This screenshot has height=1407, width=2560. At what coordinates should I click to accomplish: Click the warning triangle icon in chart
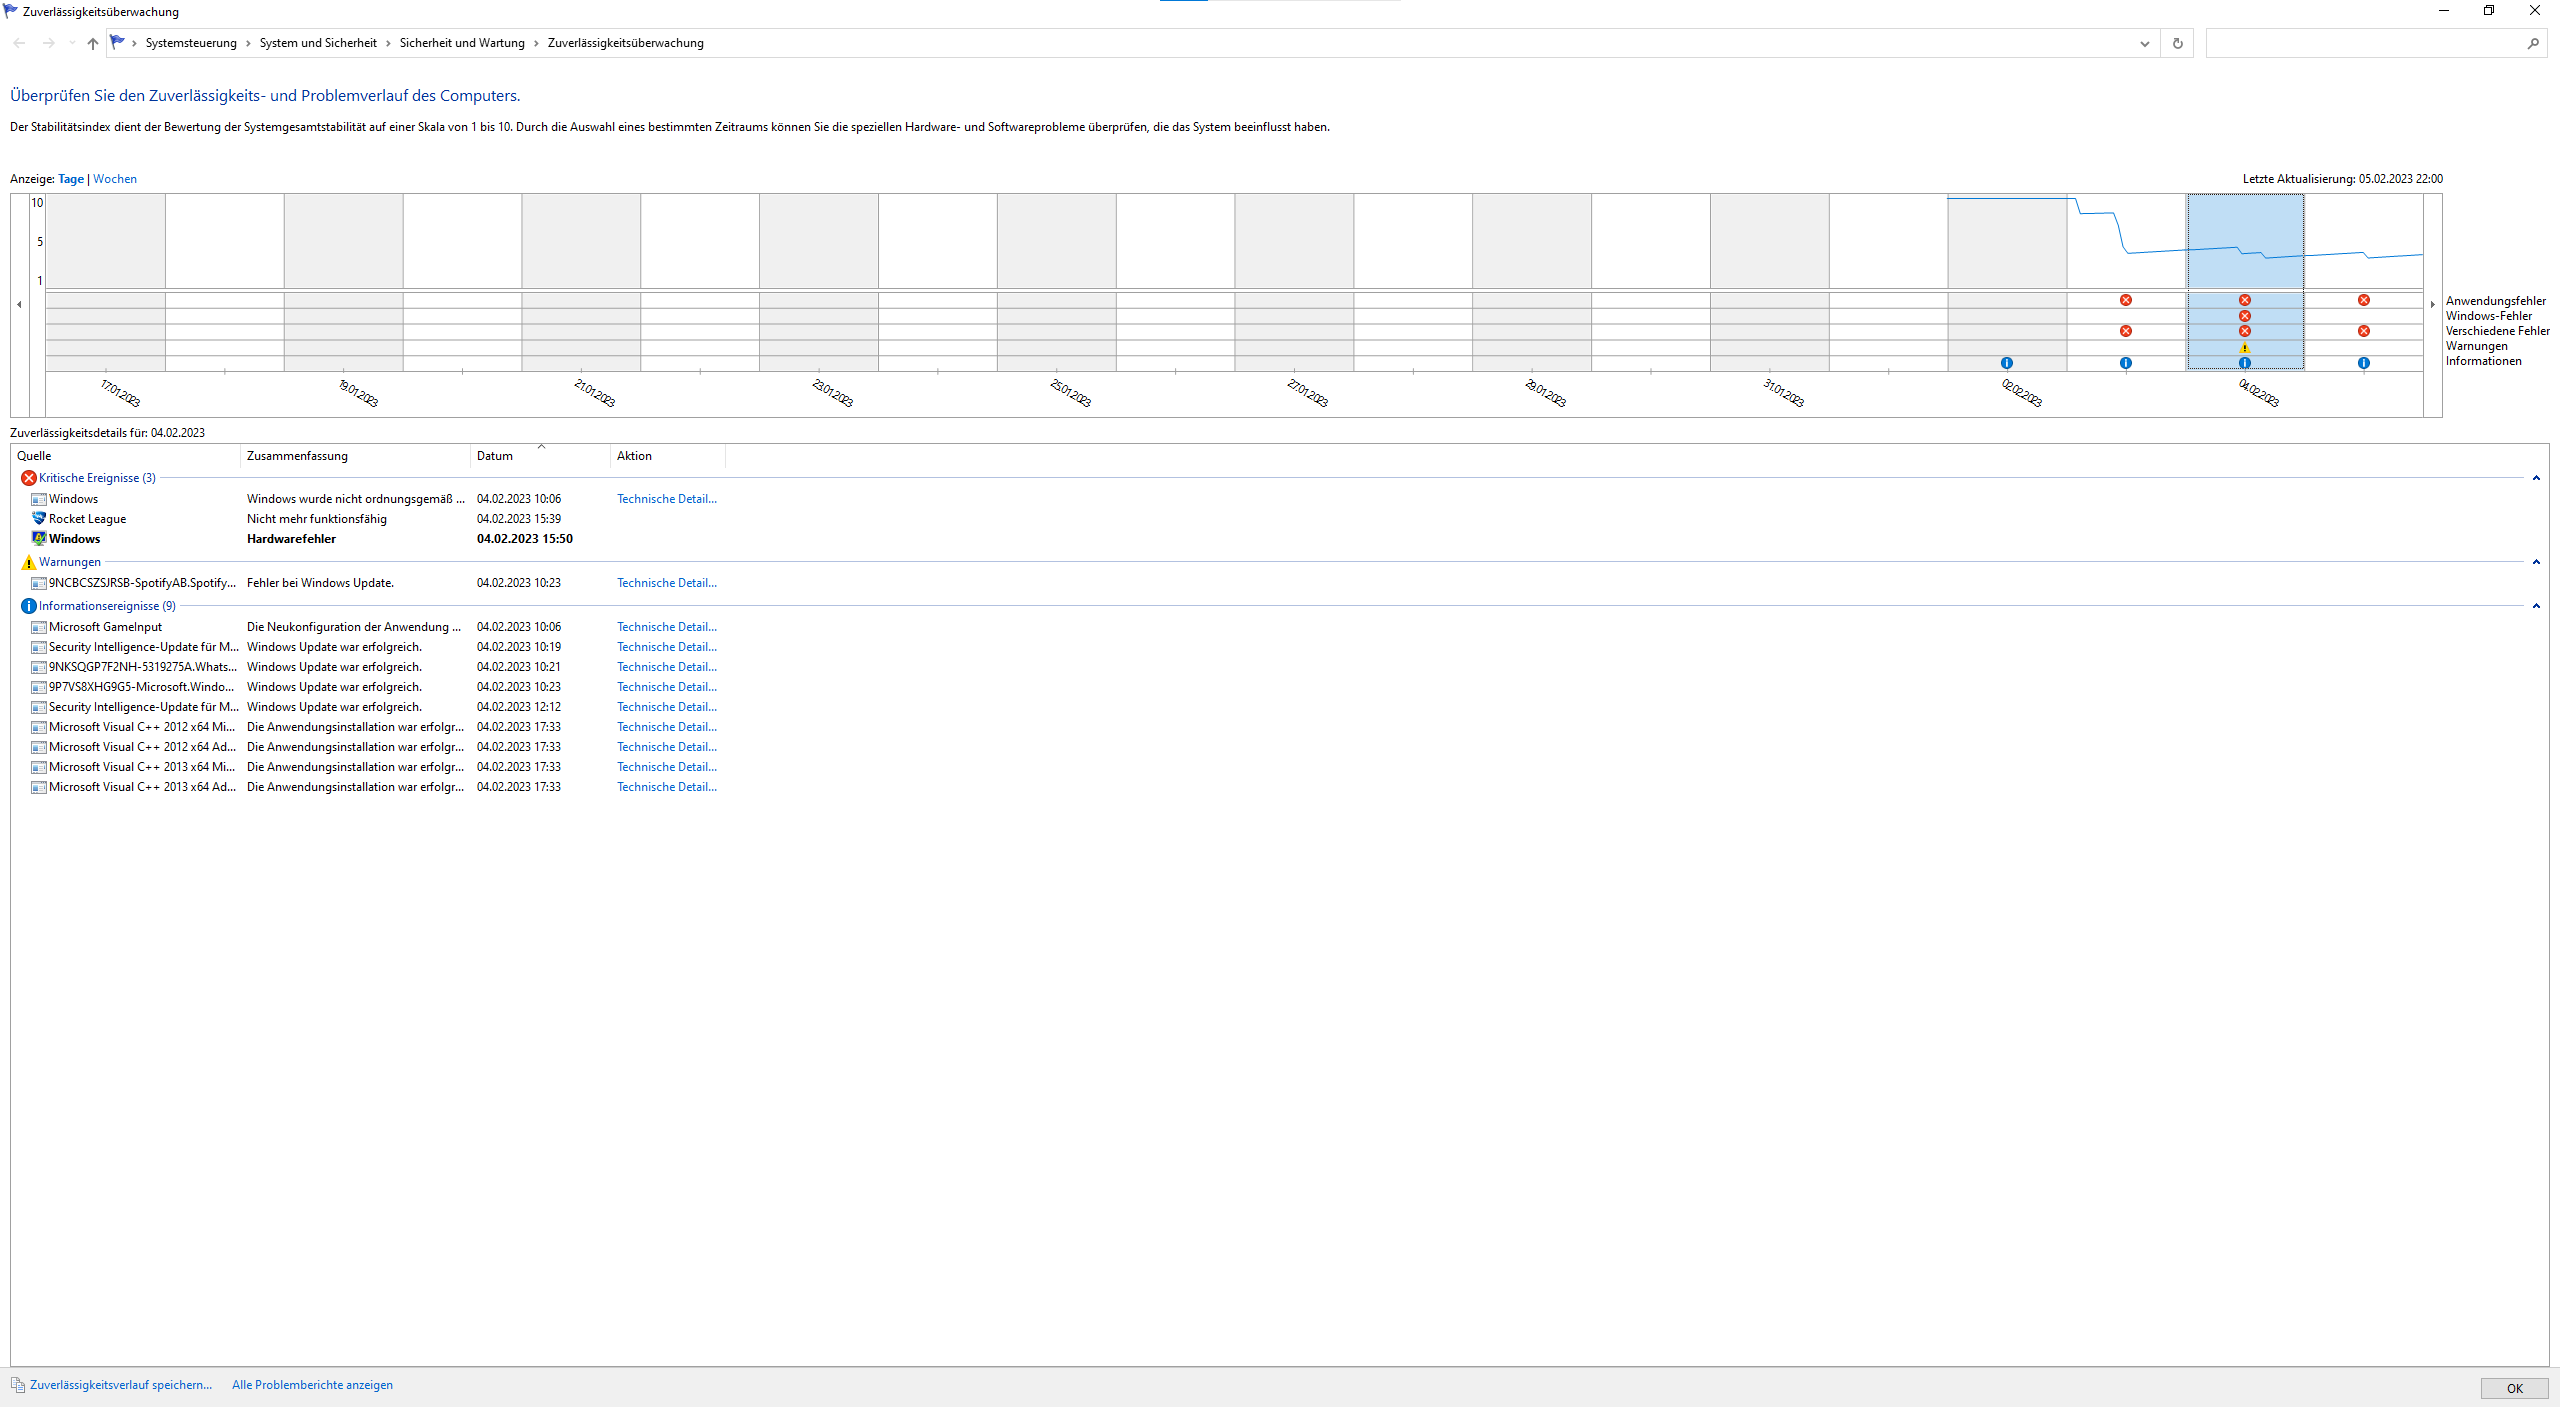coord(2245,347)
